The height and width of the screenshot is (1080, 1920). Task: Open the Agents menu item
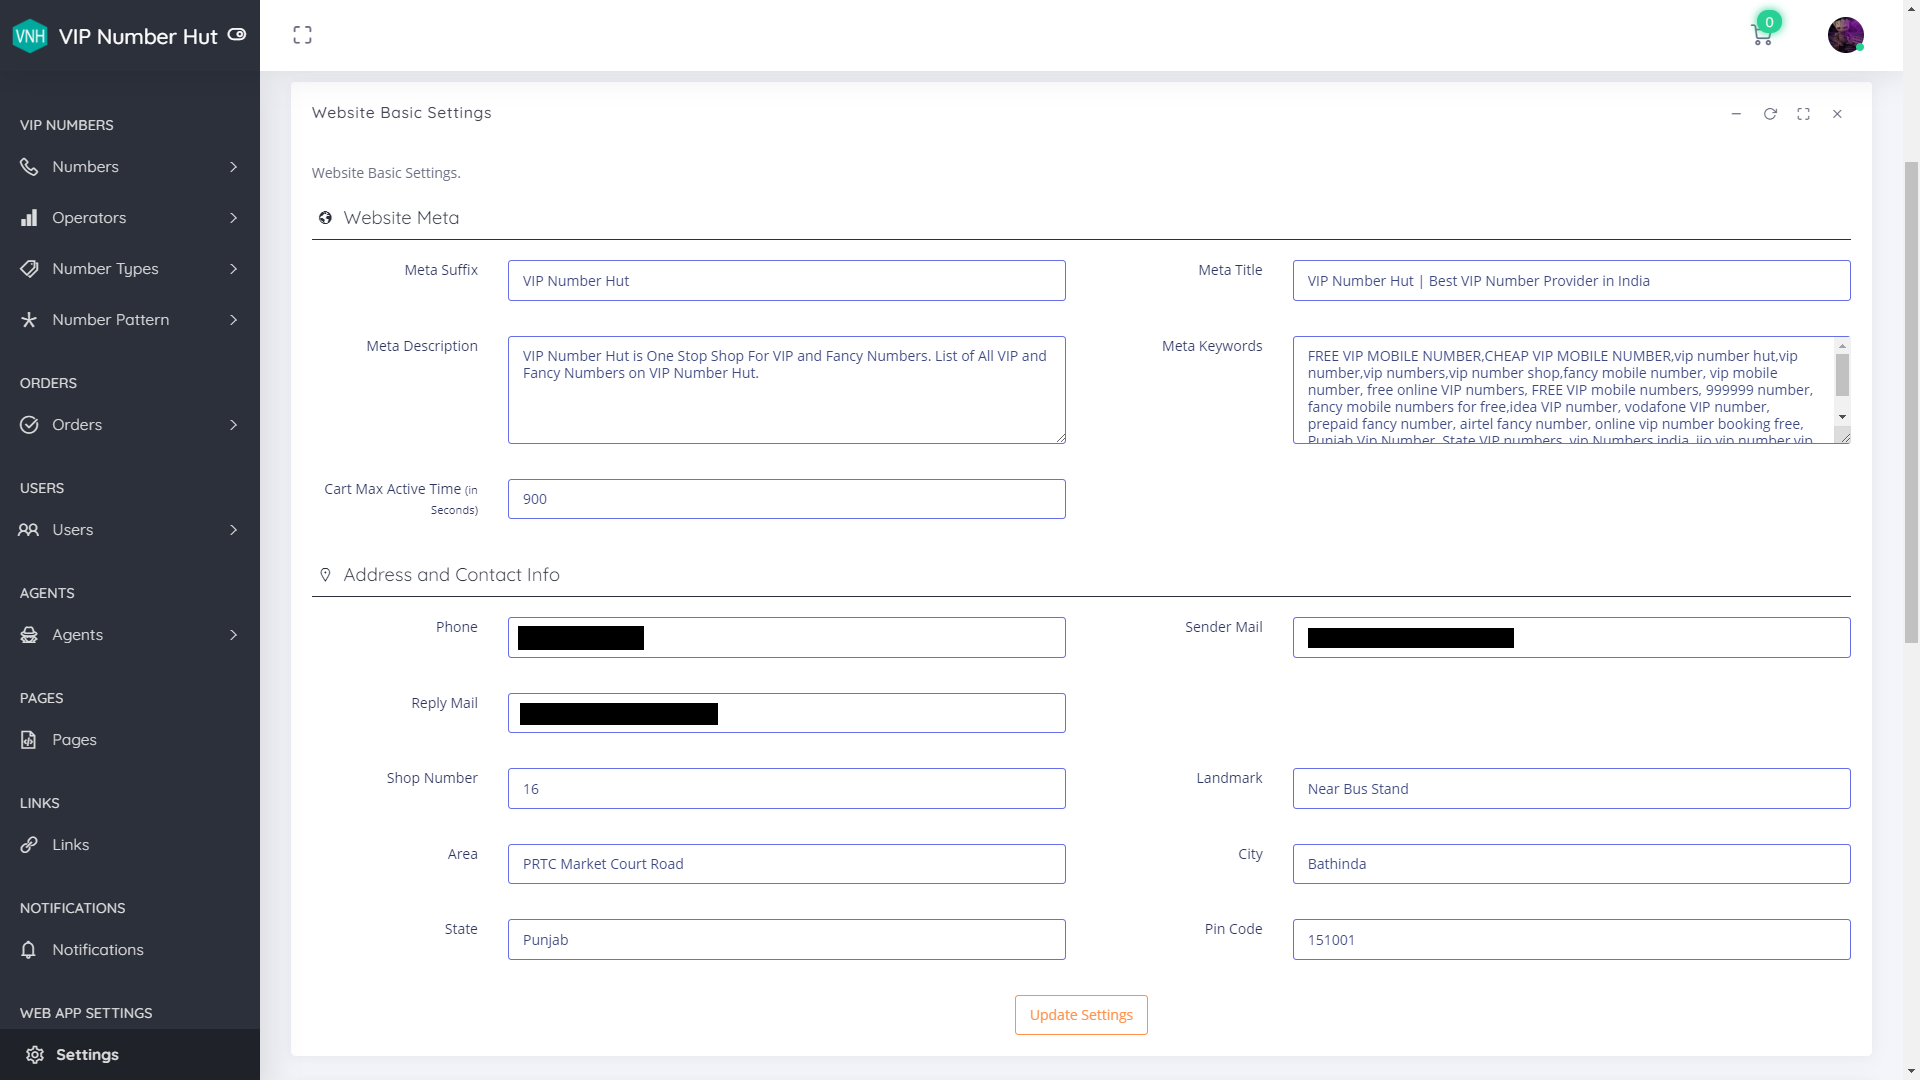(x=130, y=635)
